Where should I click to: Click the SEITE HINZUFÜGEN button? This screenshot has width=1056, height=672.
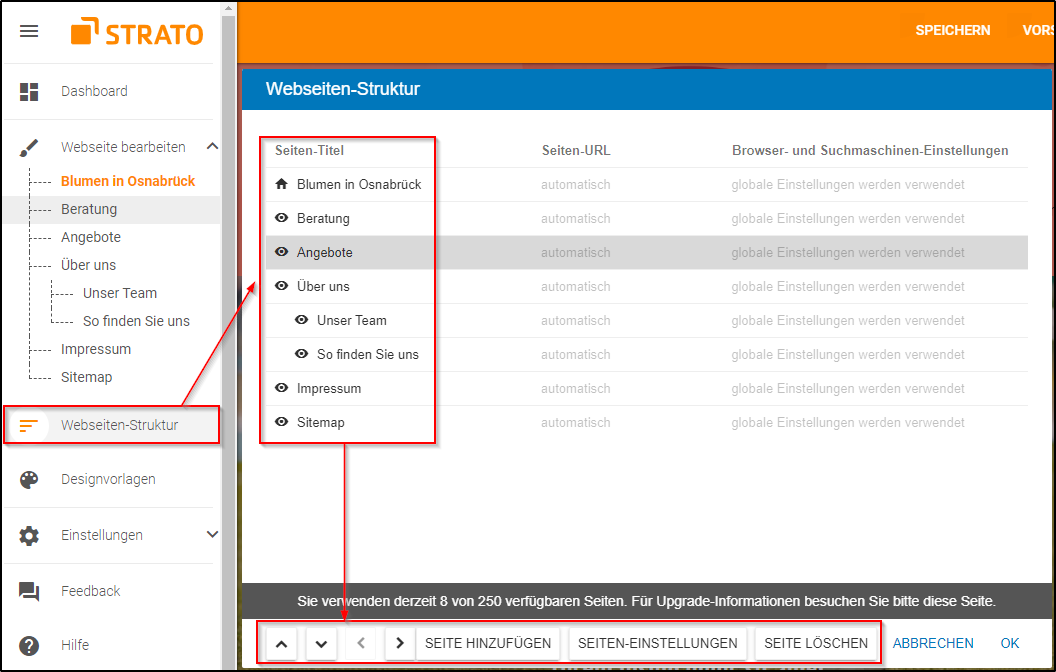[488, 644]
